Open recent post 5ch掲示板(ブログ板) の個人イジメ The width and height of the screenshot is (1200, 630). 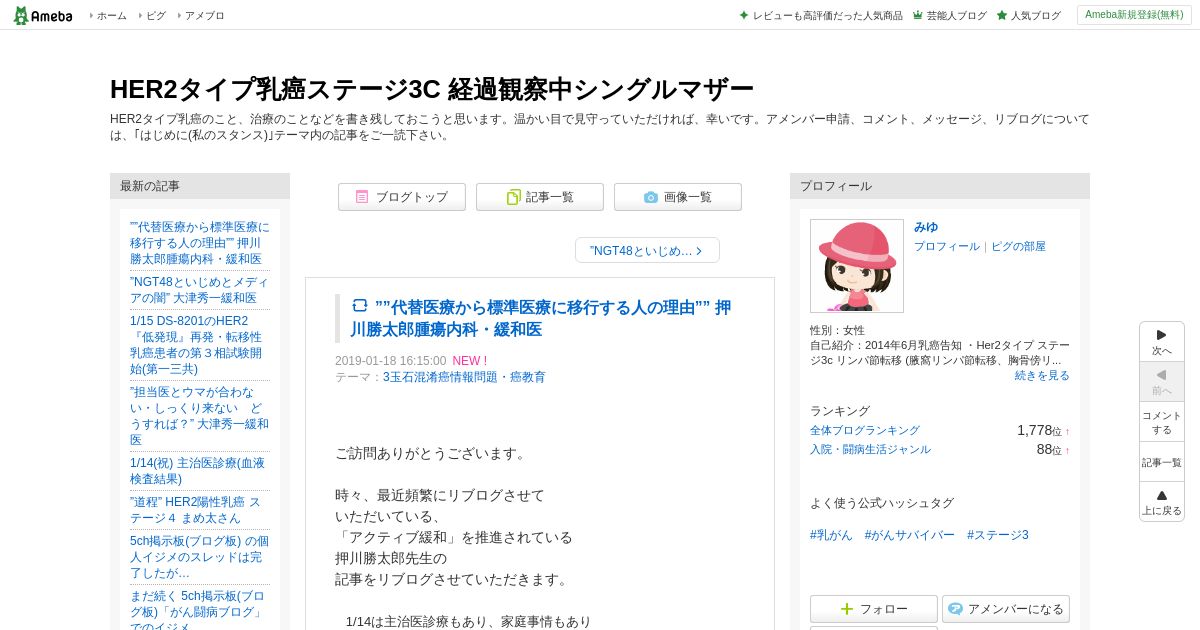click(x=200, y=557)
